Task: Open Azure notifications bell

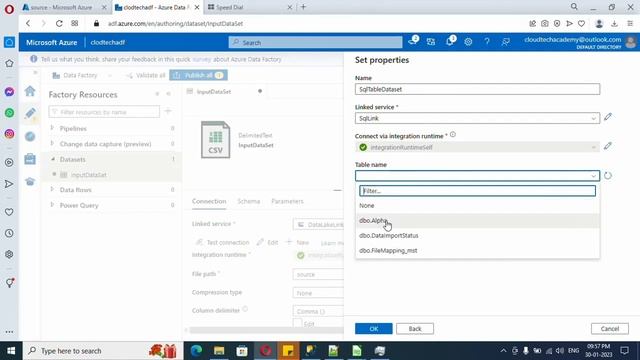Action: click(450, 41)
